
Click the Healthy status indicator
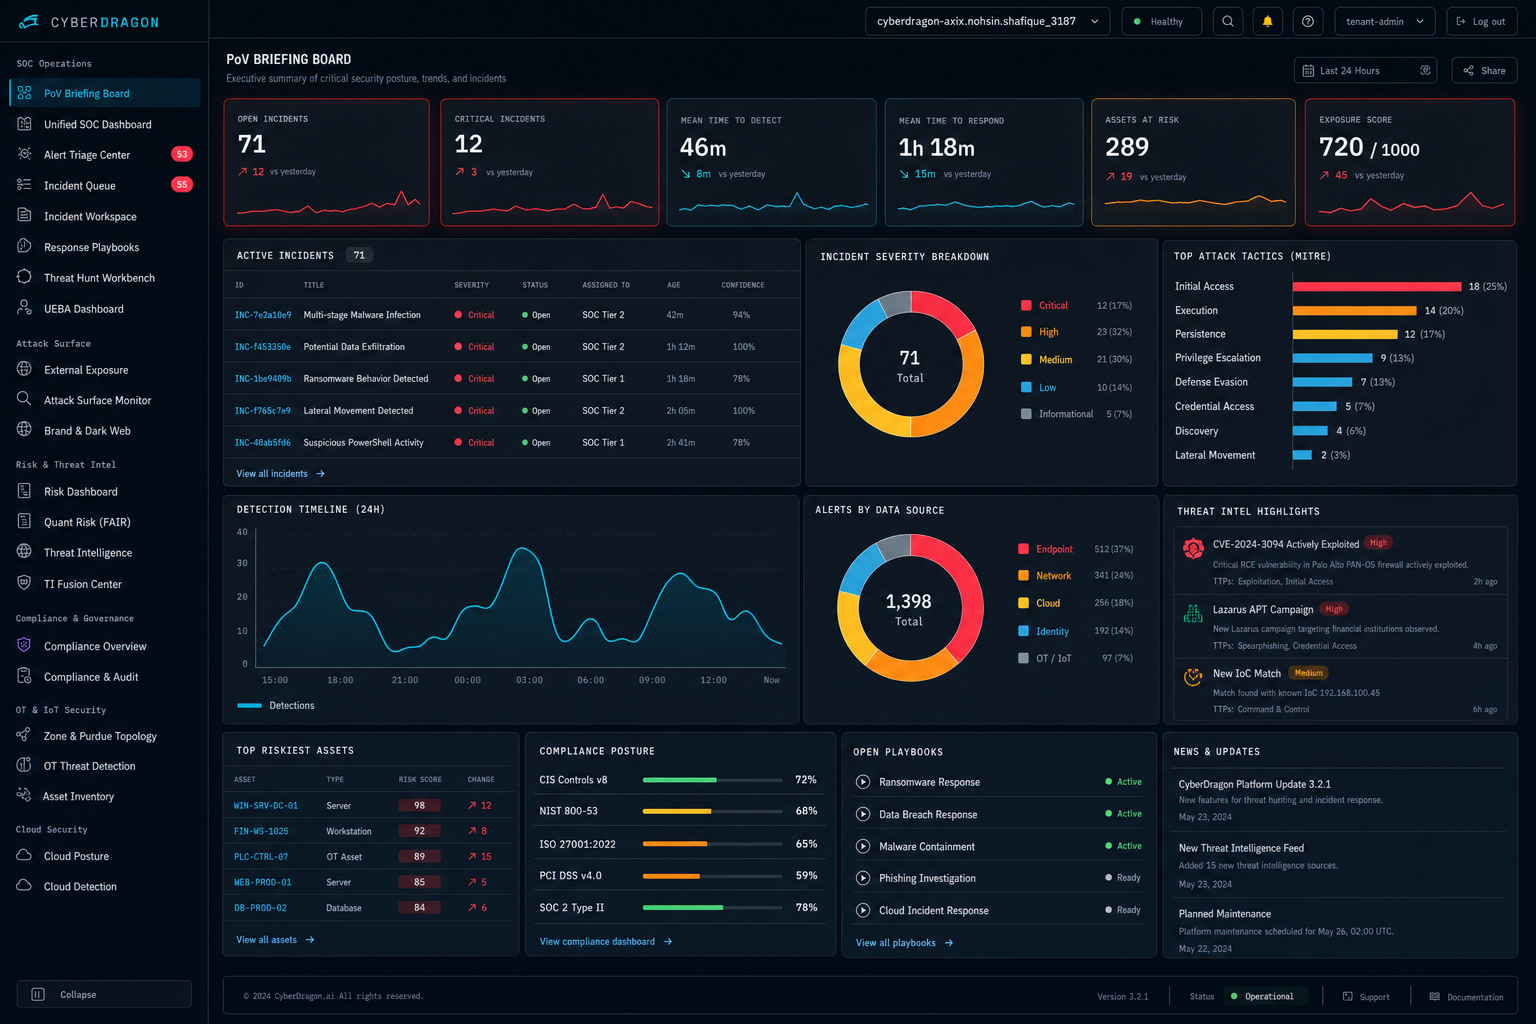point(1161,21)
